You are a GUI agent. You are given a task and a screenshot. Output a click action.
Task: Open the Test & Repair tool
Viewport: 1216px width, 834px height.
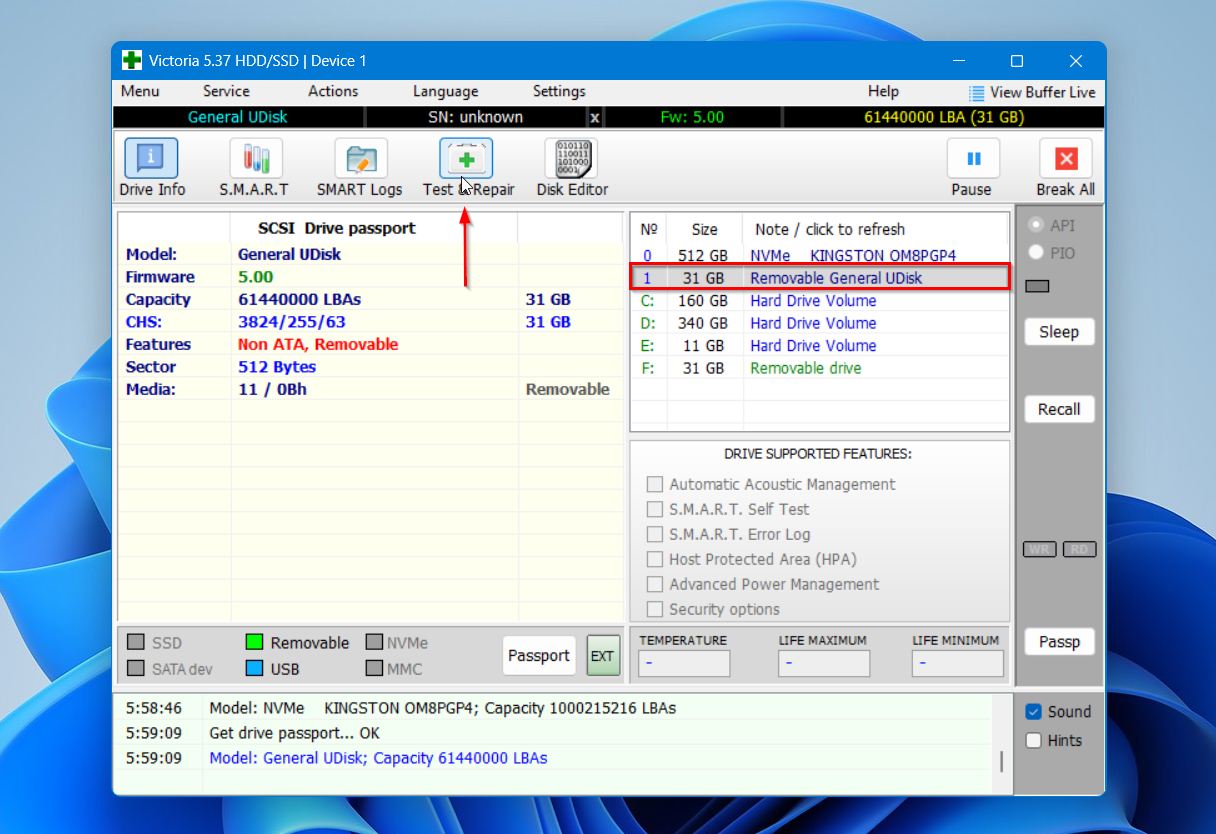467,168
